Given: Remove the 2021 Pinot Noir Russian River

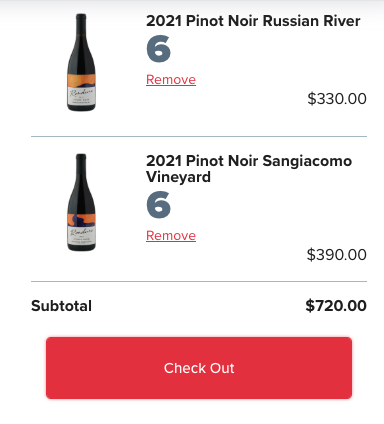Looking at the screenshot, I should click(x=171, y=80).
